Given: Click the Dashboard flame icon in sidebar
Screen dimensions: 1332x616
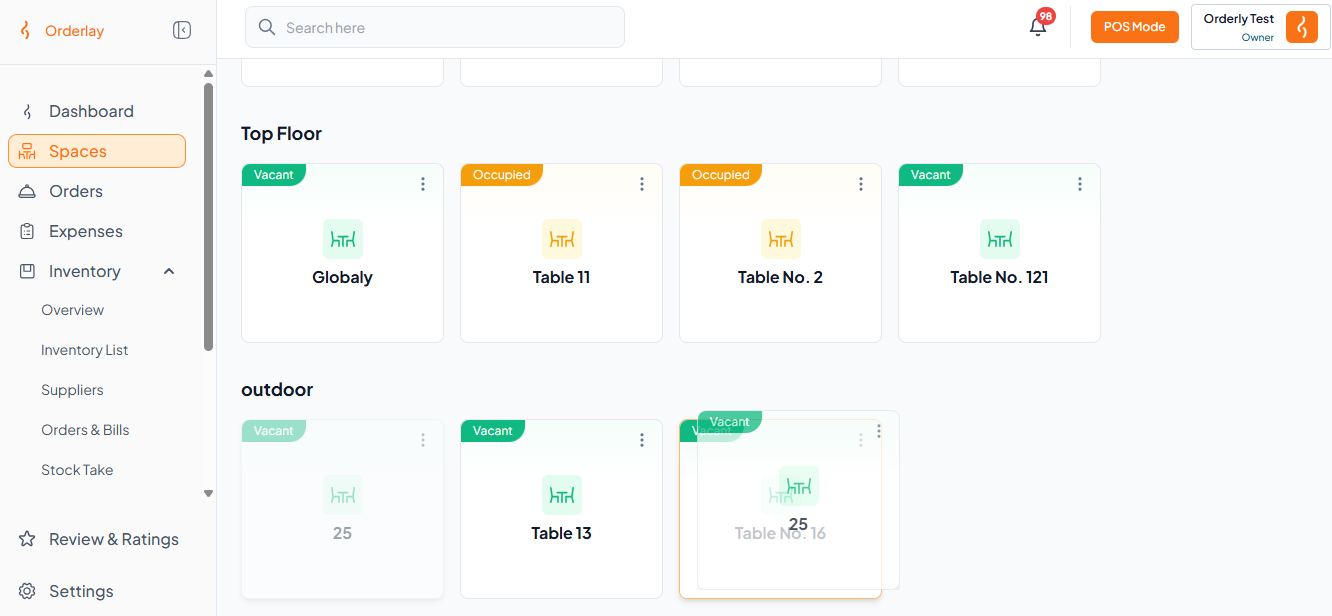Looking at the screenshot, I should (28, 111).
